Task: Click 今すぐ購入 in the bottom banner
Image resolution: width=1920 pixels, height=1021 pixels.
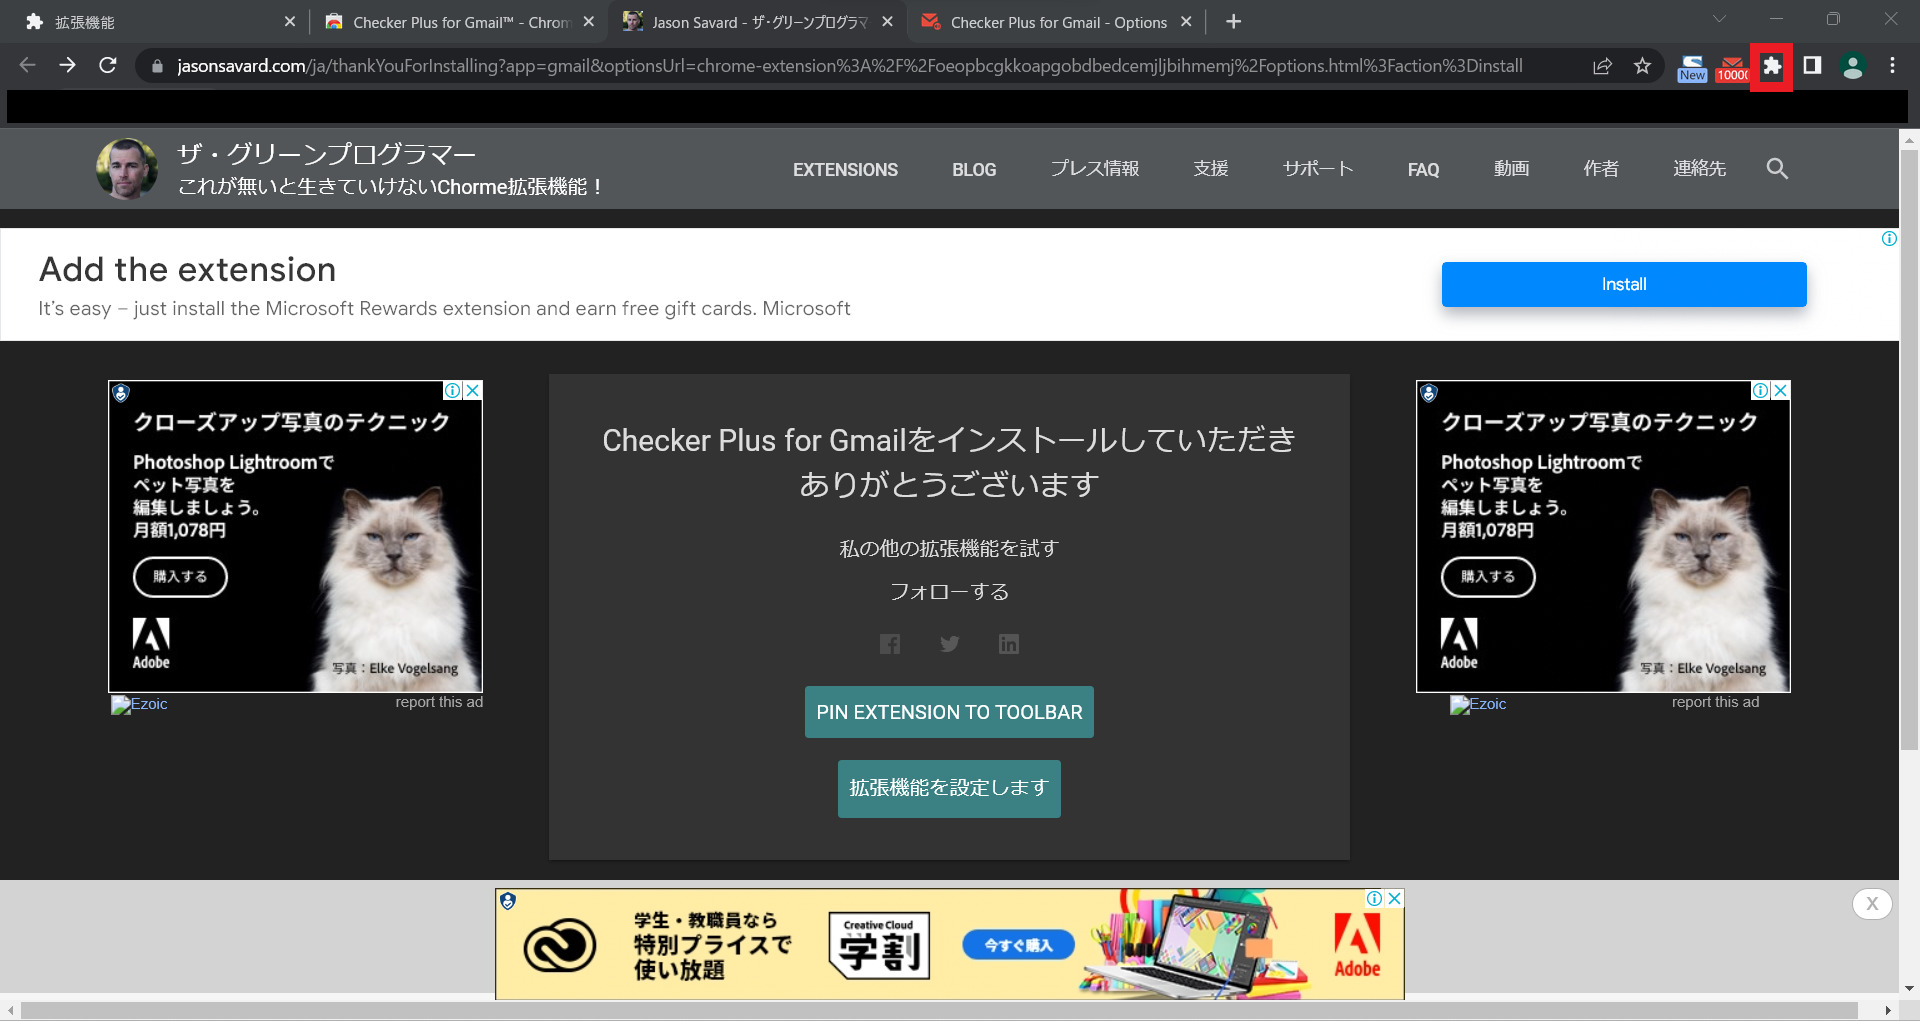Action: point(1018,945)
